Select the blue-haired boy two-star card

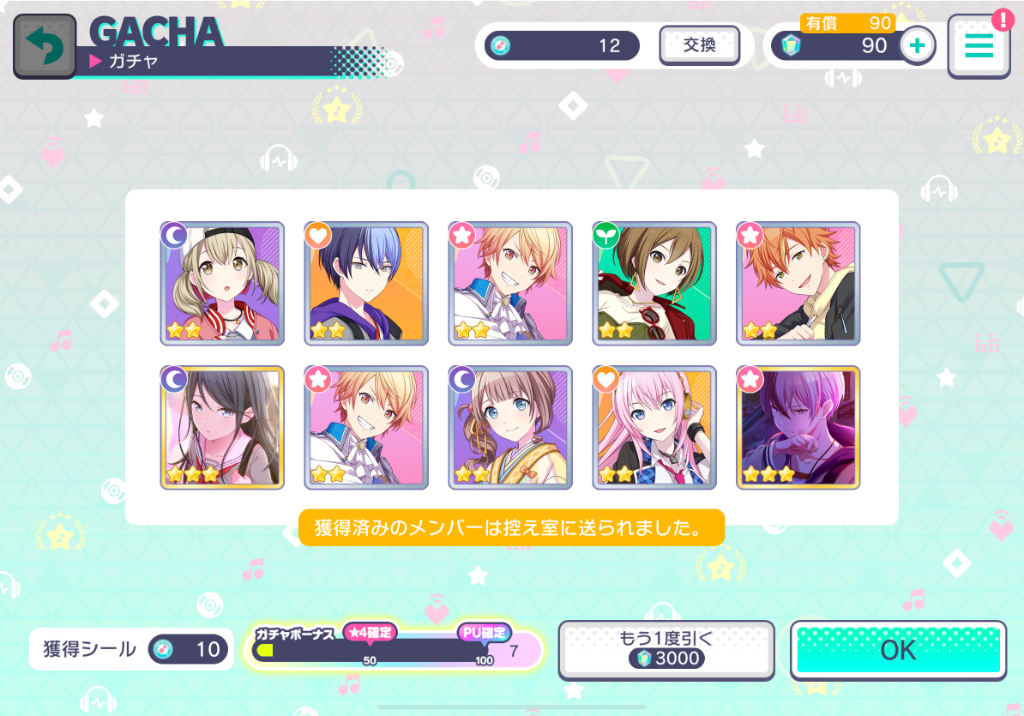366,284
